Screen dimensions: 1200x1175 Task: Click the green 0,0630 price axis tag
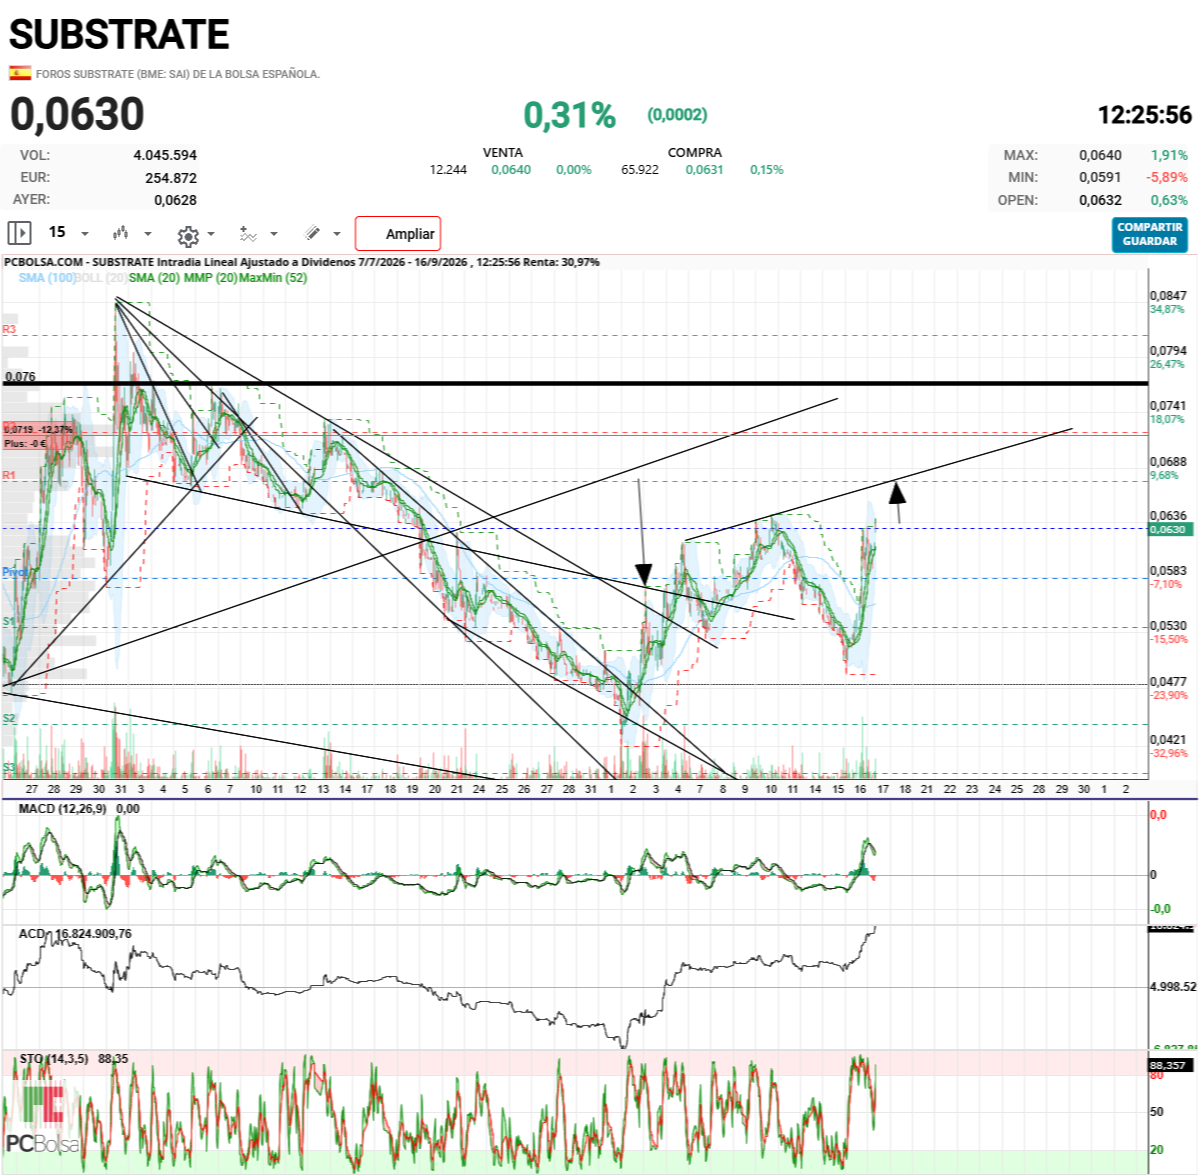(1171, 529)
